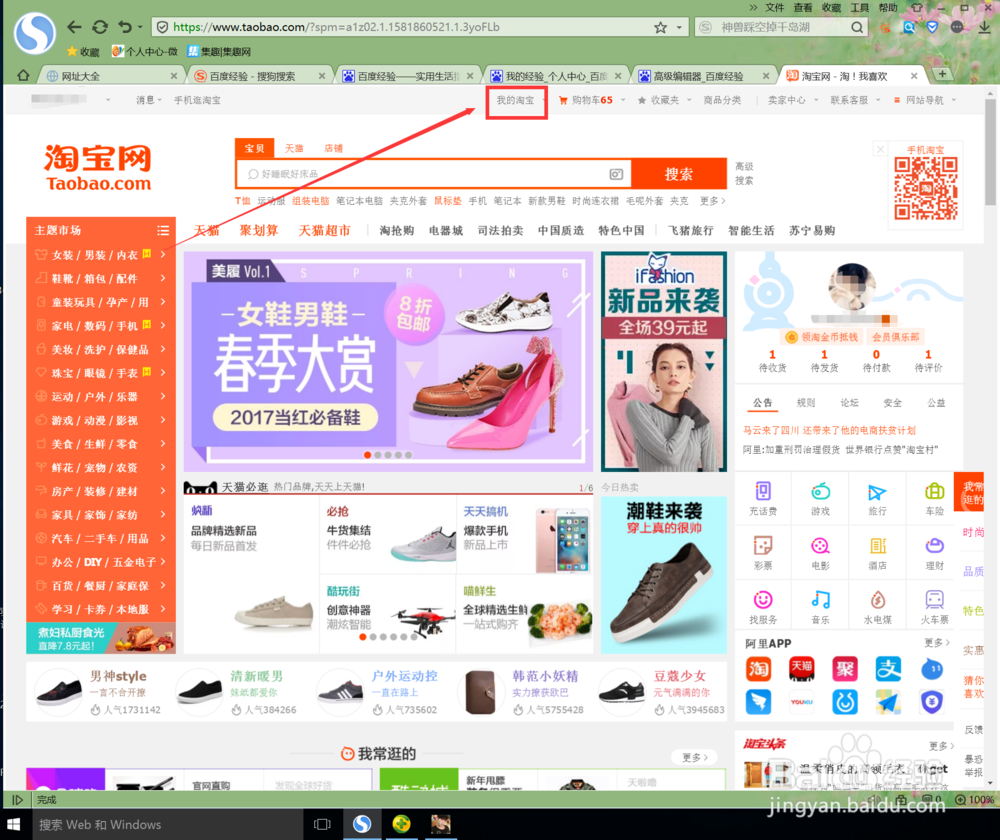The height and width of the screenshot is (840, 1000).
Task: Open Task View in taskbar
Action: pos(322,825)
